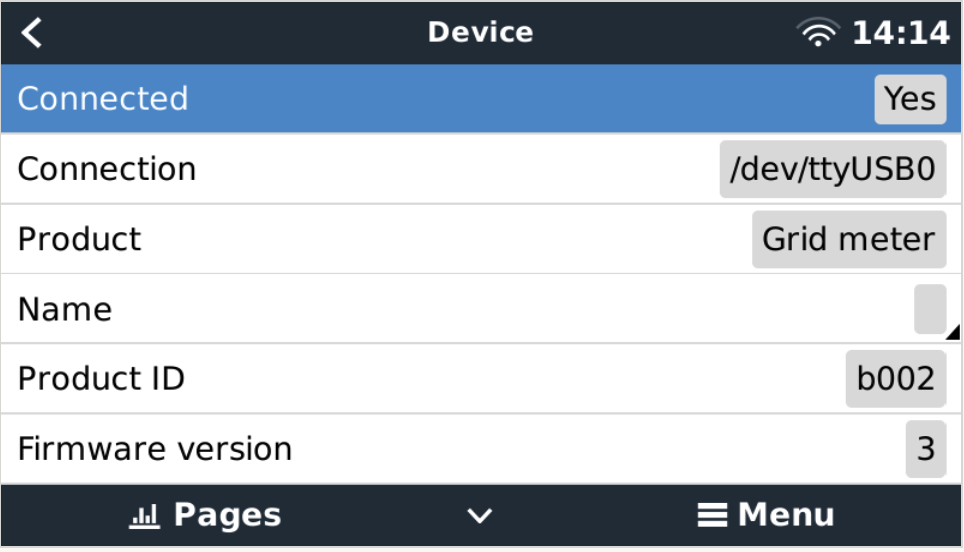Select the Name row

click(x=400, y=309)
